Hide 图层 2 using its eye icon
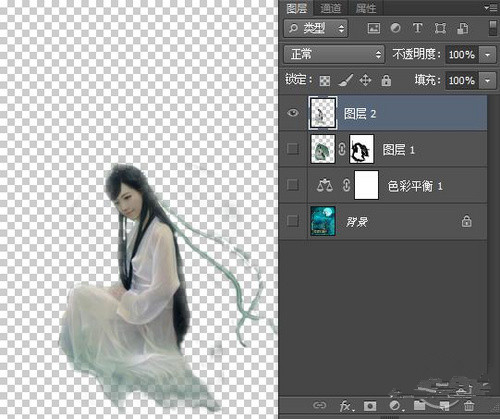Viewport: 500px width, 419px height. [293, 113]
